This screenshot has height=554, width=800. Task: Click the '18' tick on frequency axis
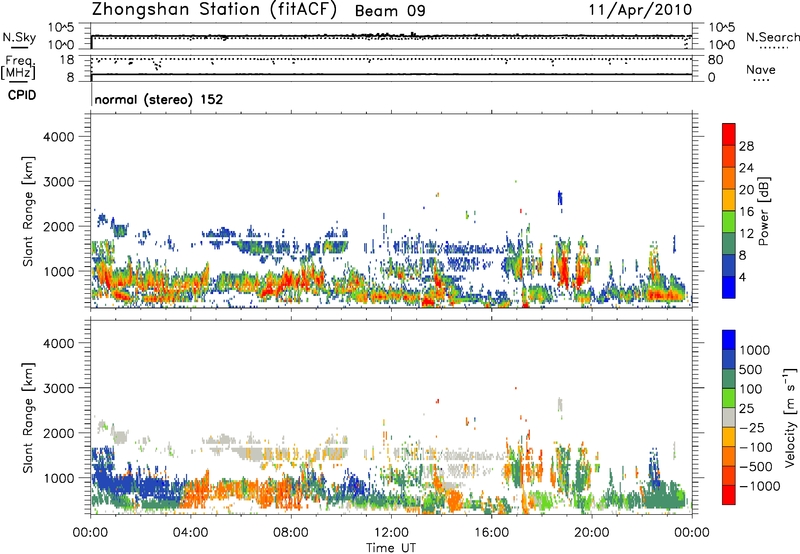click(x=66, y=60)
